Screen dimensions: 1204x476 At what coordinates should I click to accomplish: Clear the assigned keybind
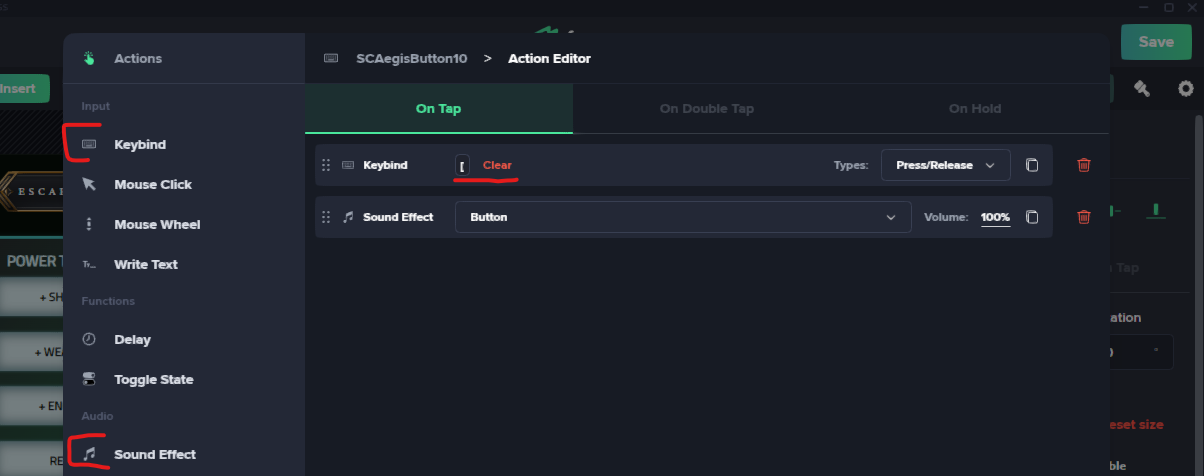(497, 165)
